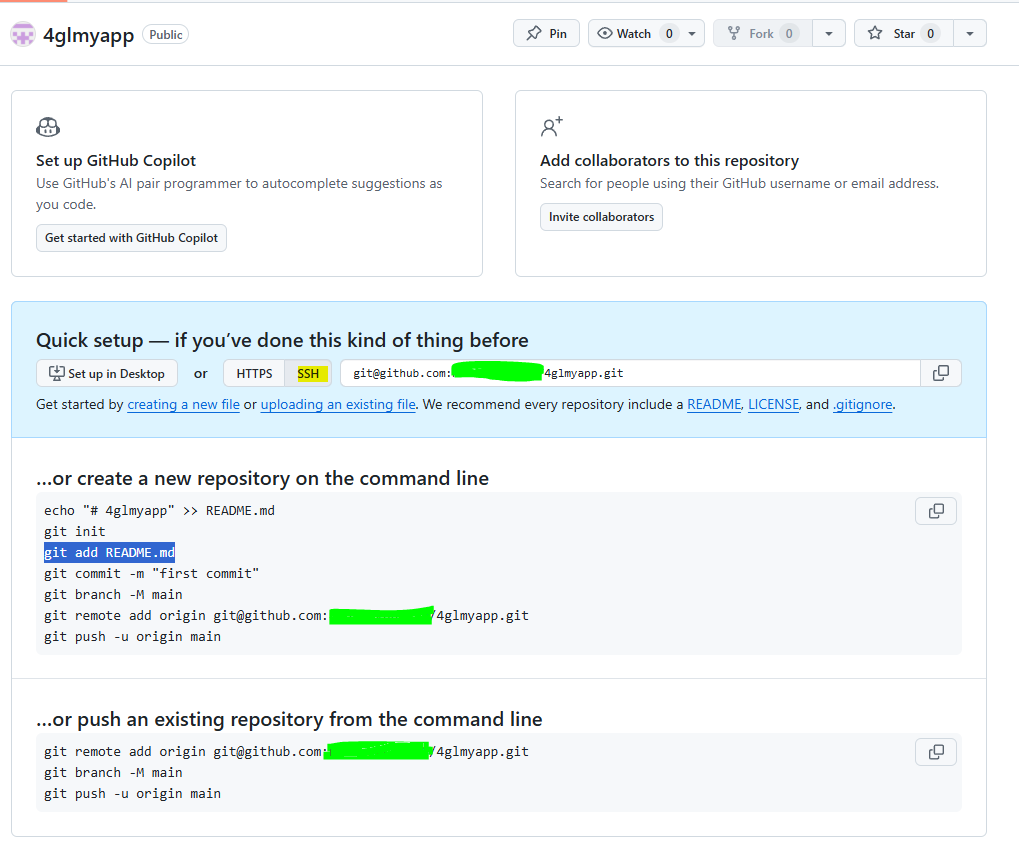Open the creating a new file link
Viewport: 1019px width, 855px height.
pyautogui.click(x=183, y=405)
